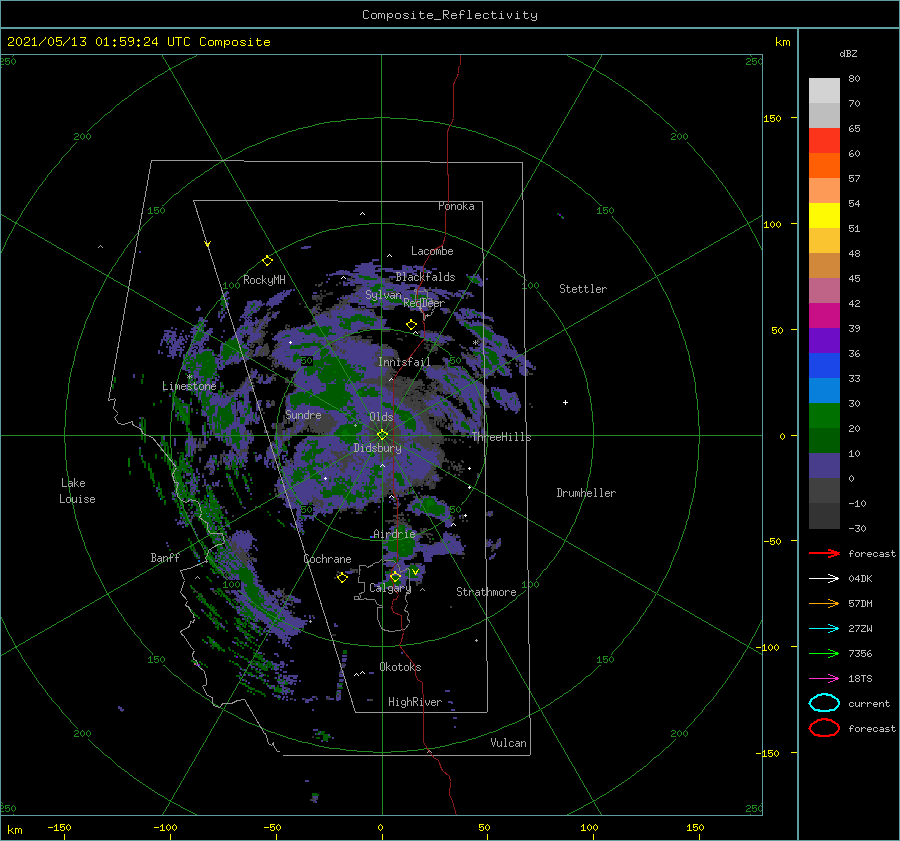The width and height of the screenshot is (900, 841).
Task: Click the Cochrane label
Action: [x=327, y=559]
